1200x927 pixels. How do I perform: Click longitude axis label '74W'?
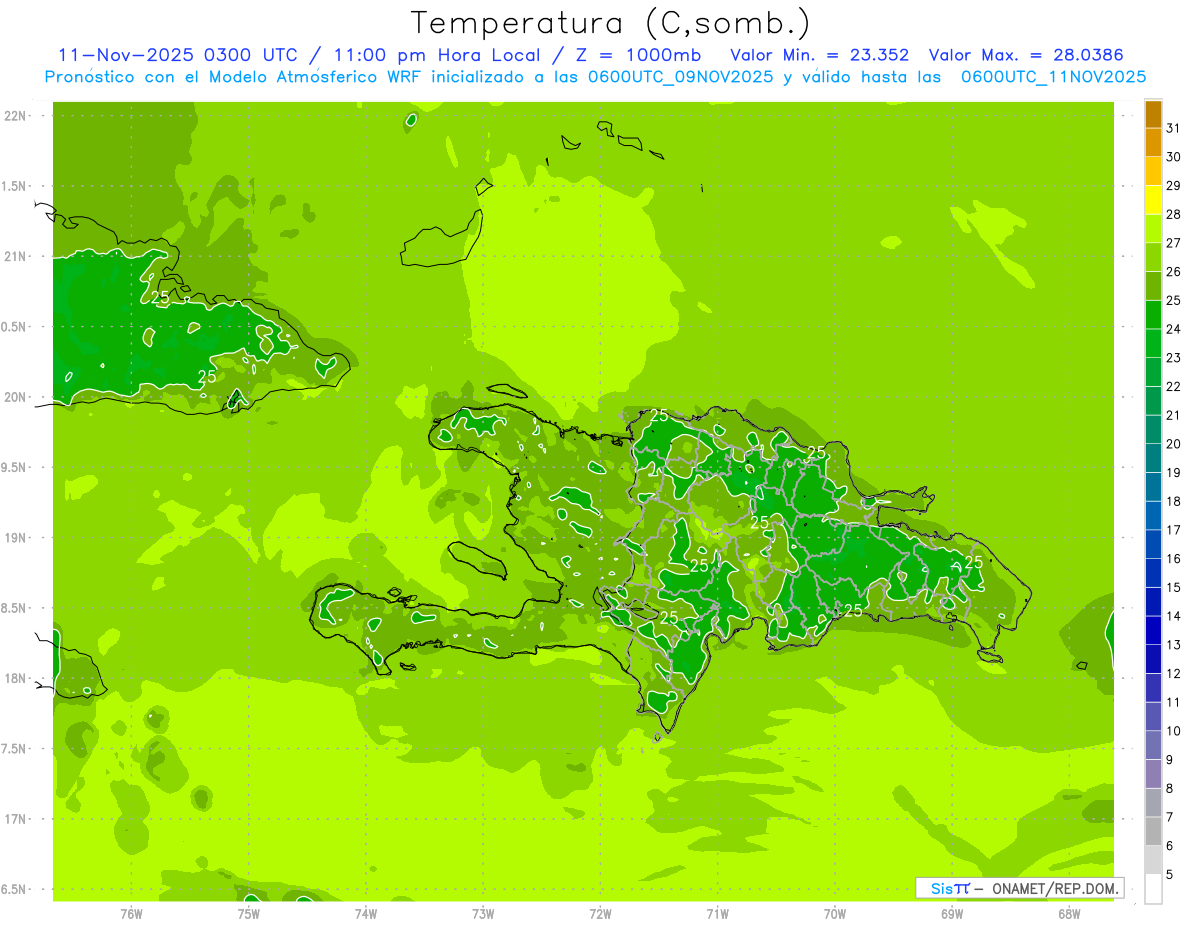[x=366, y=914]
